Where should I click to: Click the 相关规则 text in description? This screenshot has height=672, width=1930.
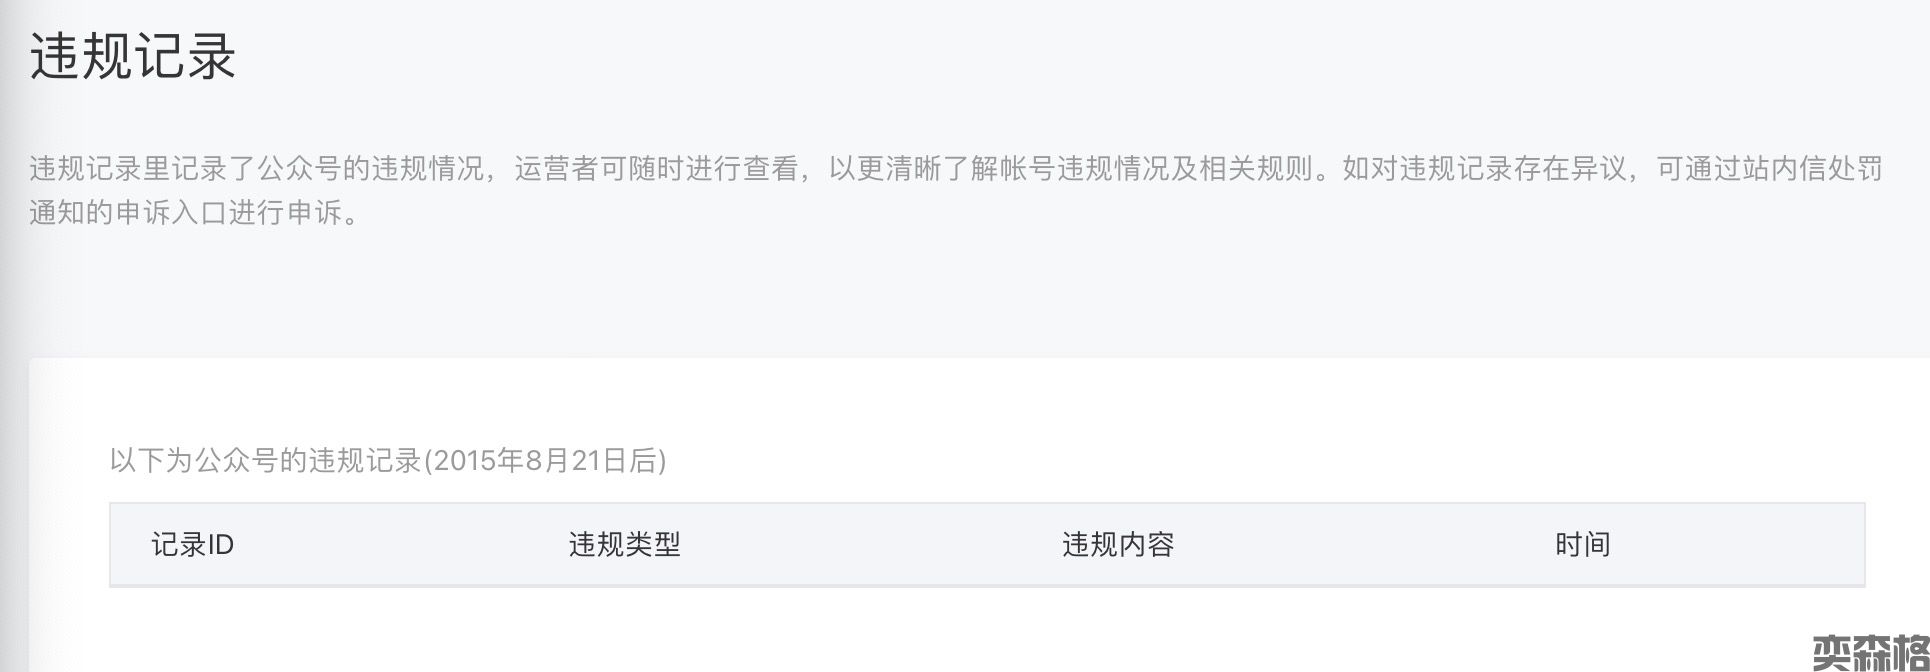tap(1255, 169)
